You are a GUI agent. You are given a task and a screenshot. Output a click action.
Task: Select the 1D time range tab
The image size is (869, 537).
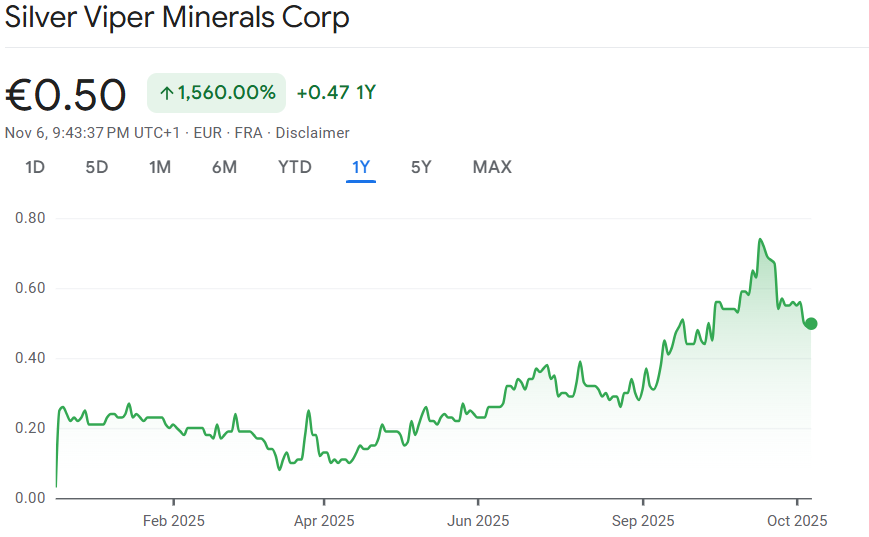click(x=35, y=167)
